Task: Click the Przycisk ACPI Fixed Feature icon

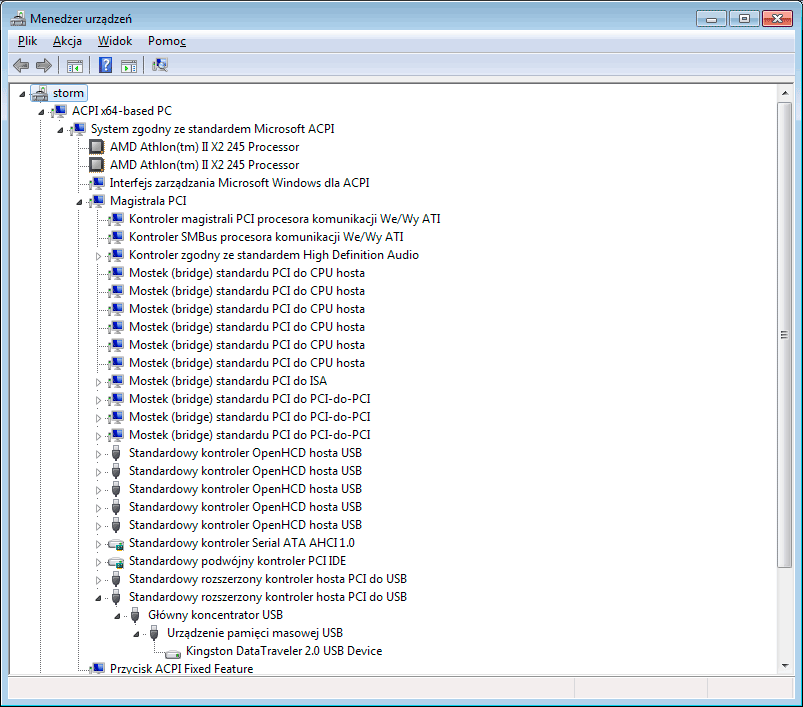Action: click(97, 669)
